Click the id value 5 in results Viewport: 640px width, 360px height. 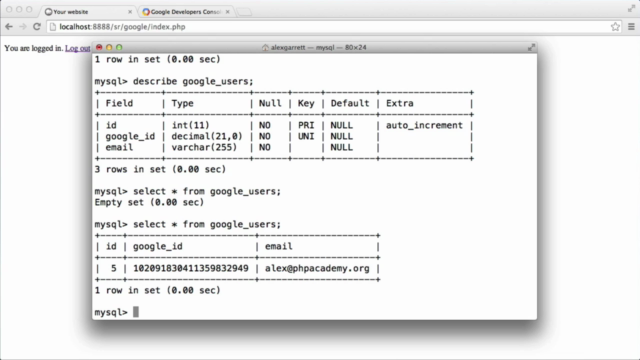point(113,269)
